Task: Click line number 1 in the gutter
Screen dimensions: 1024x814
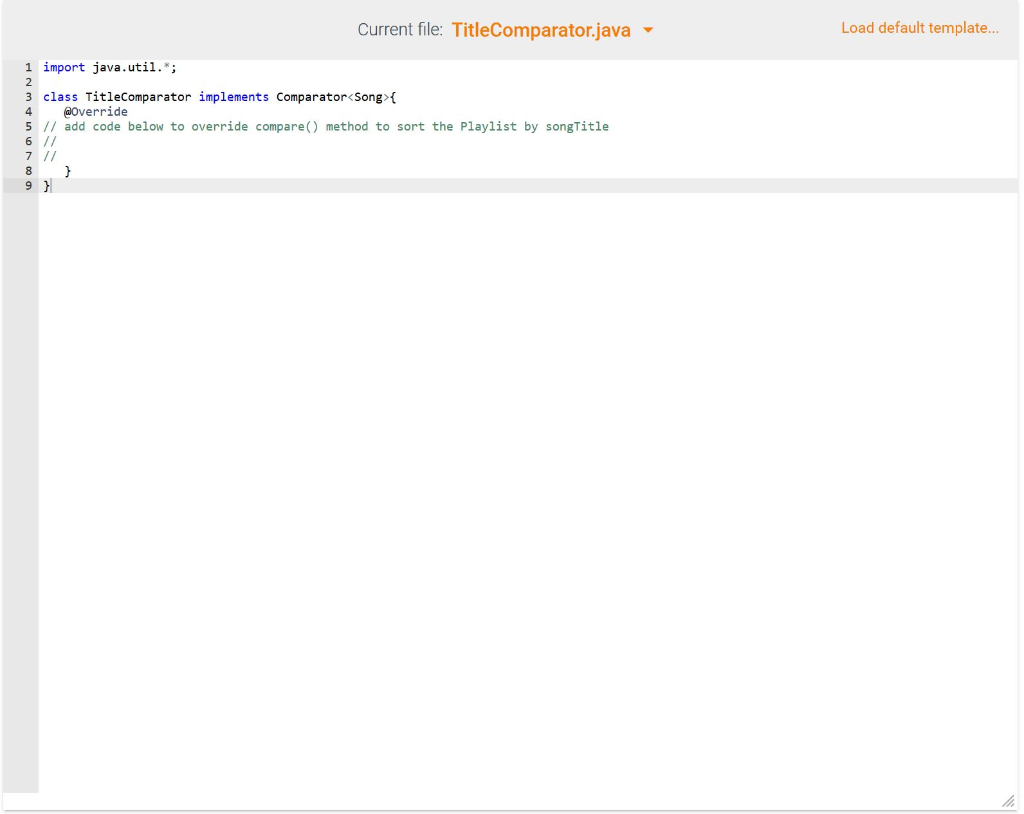Action: (30, 67)
